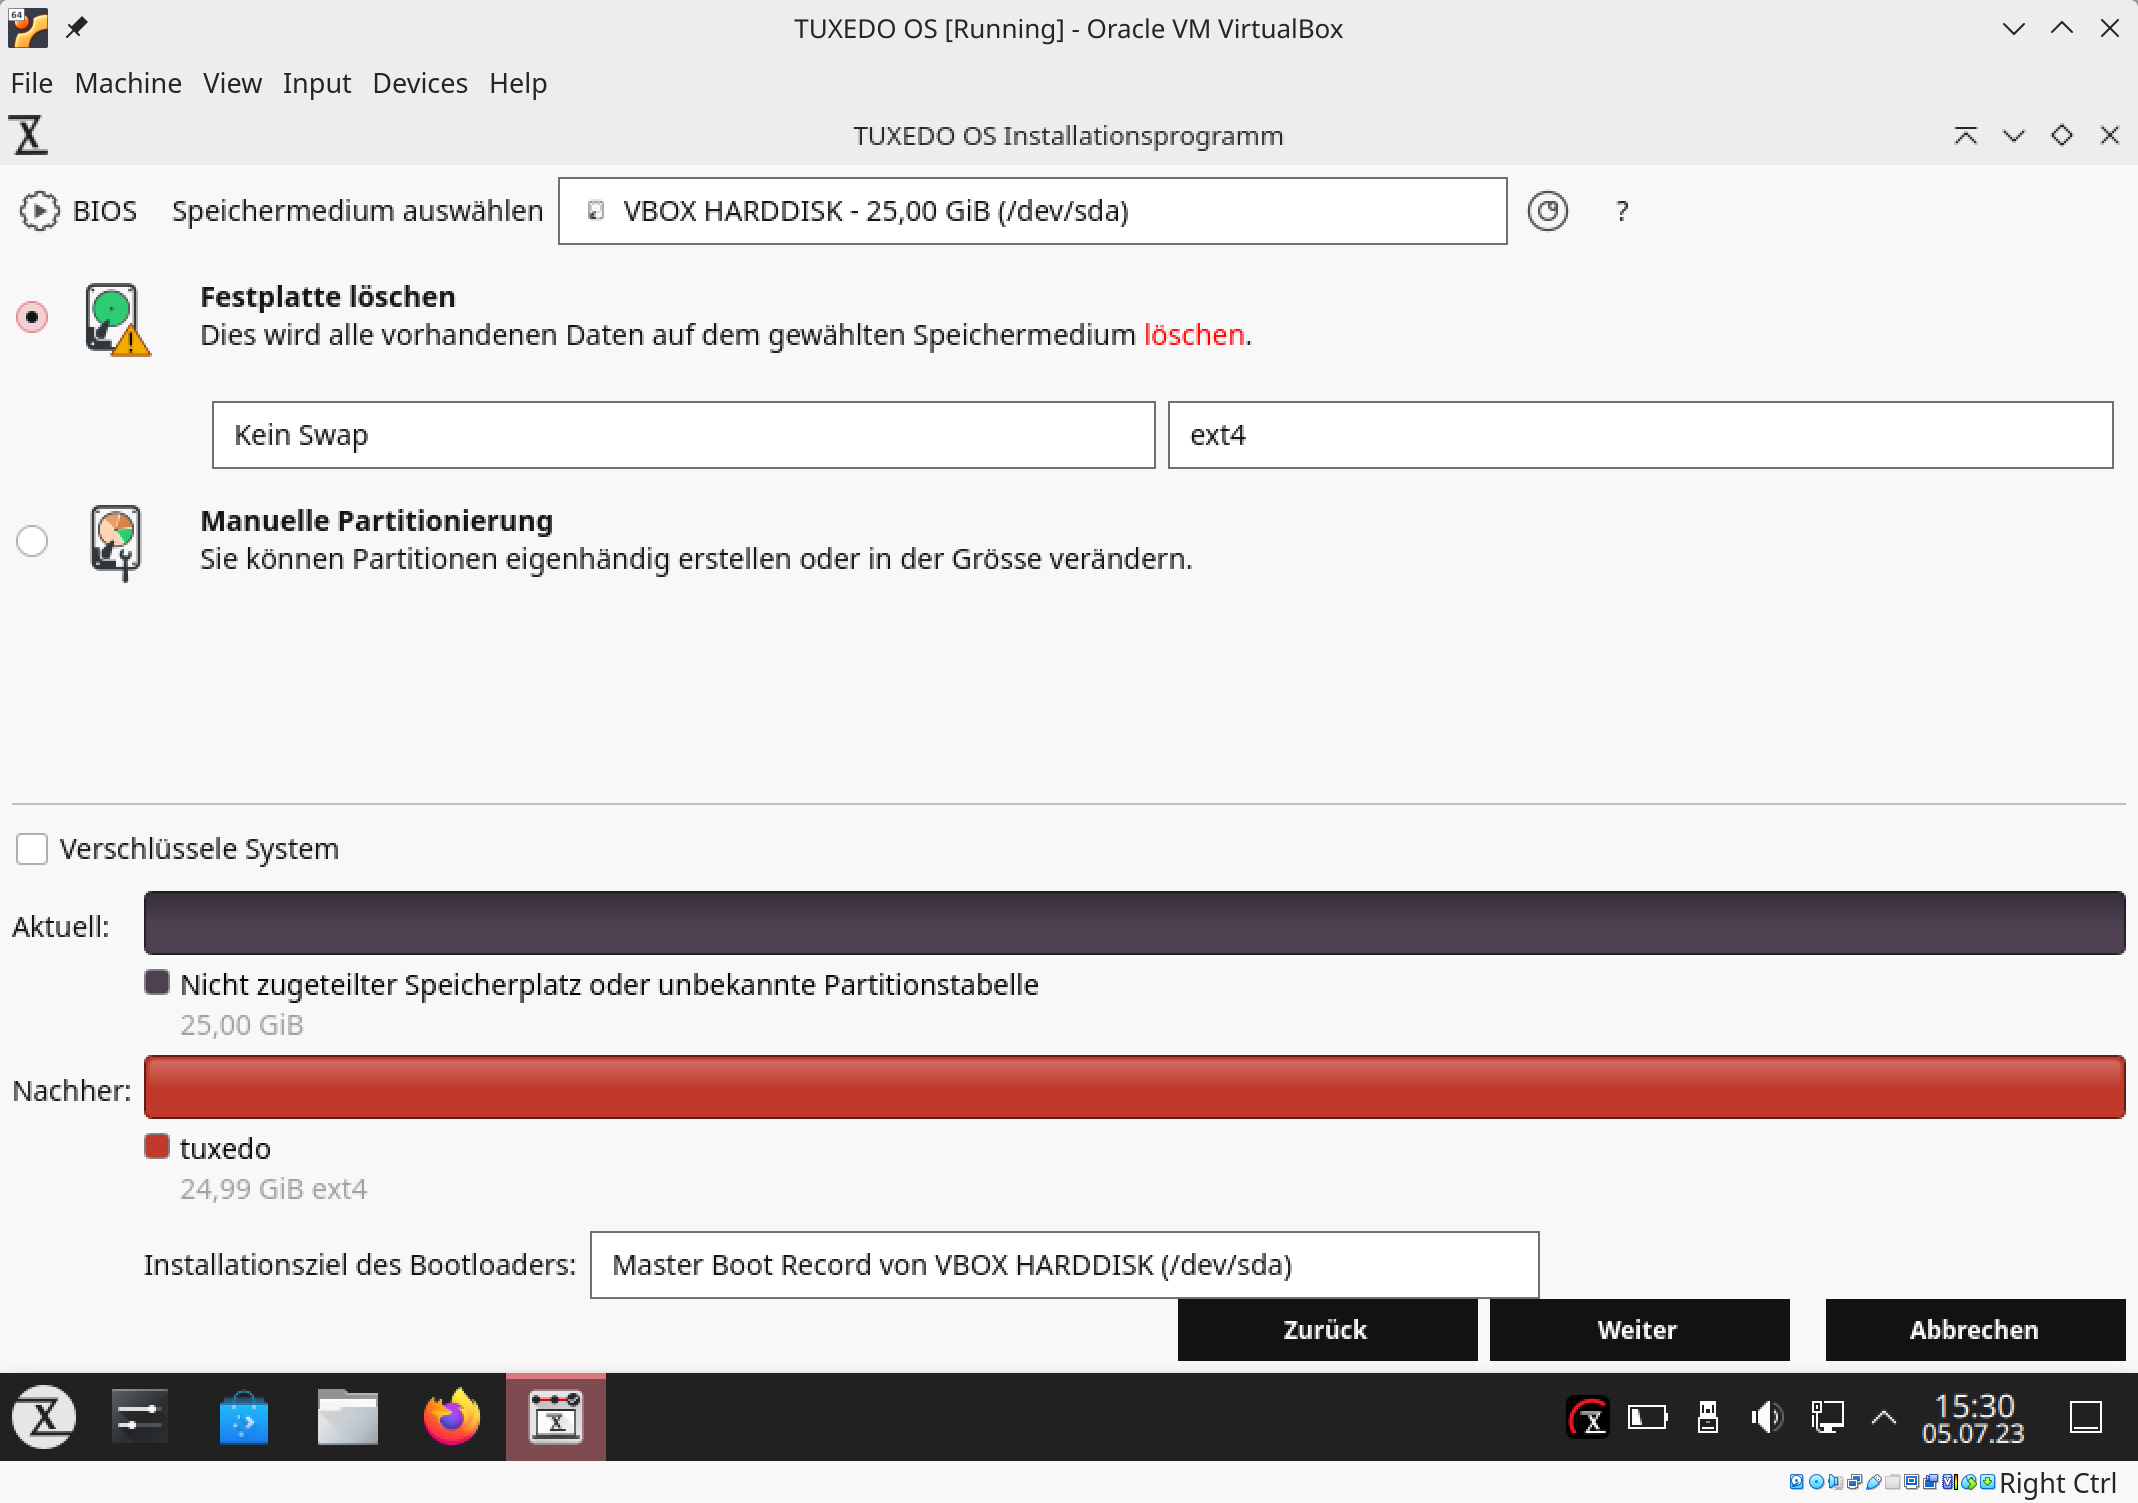
Task: Click the help question mark icon
Action: click(1623, 208)
